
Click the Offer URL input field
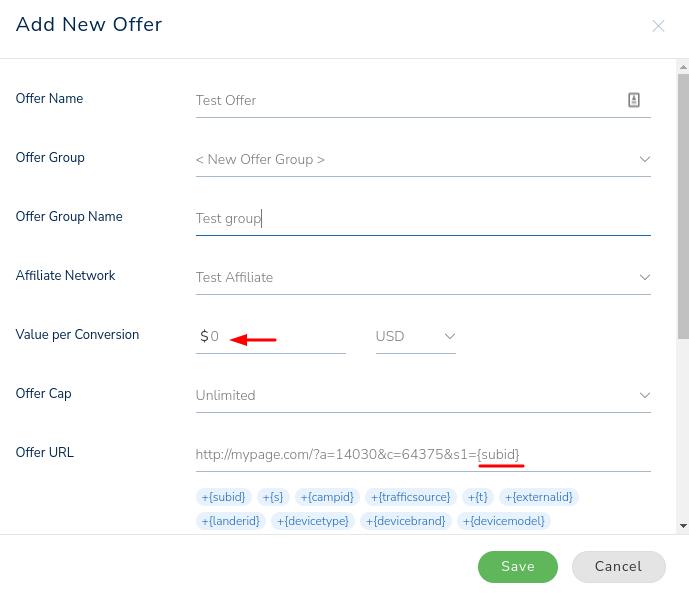[420, 454]
